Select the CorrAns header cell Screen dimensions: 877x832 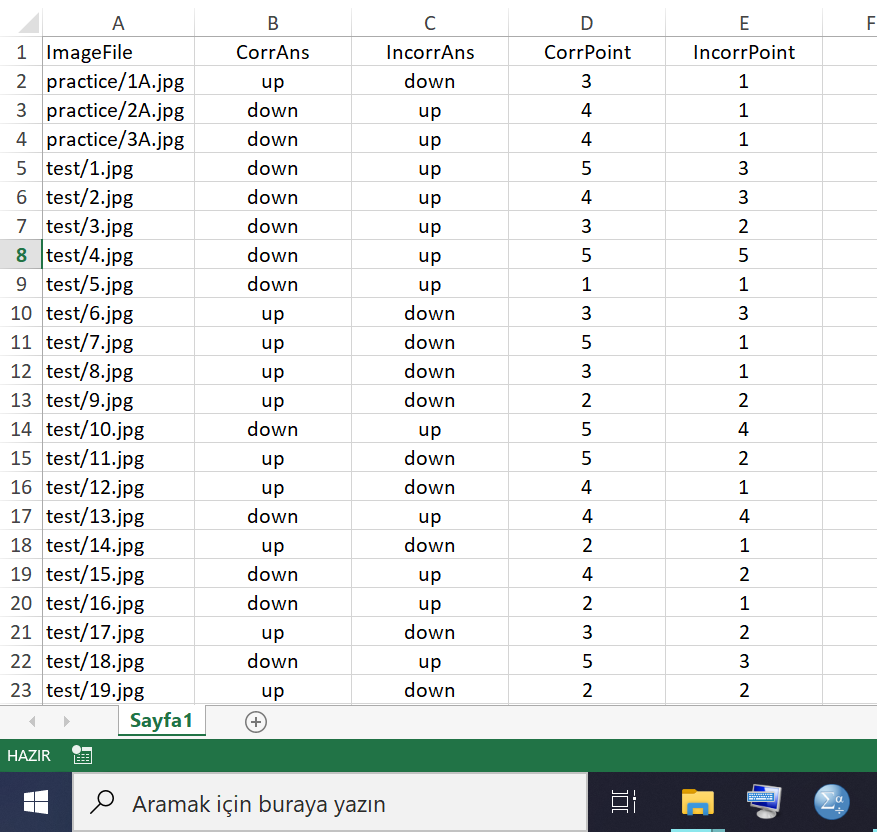273,52
